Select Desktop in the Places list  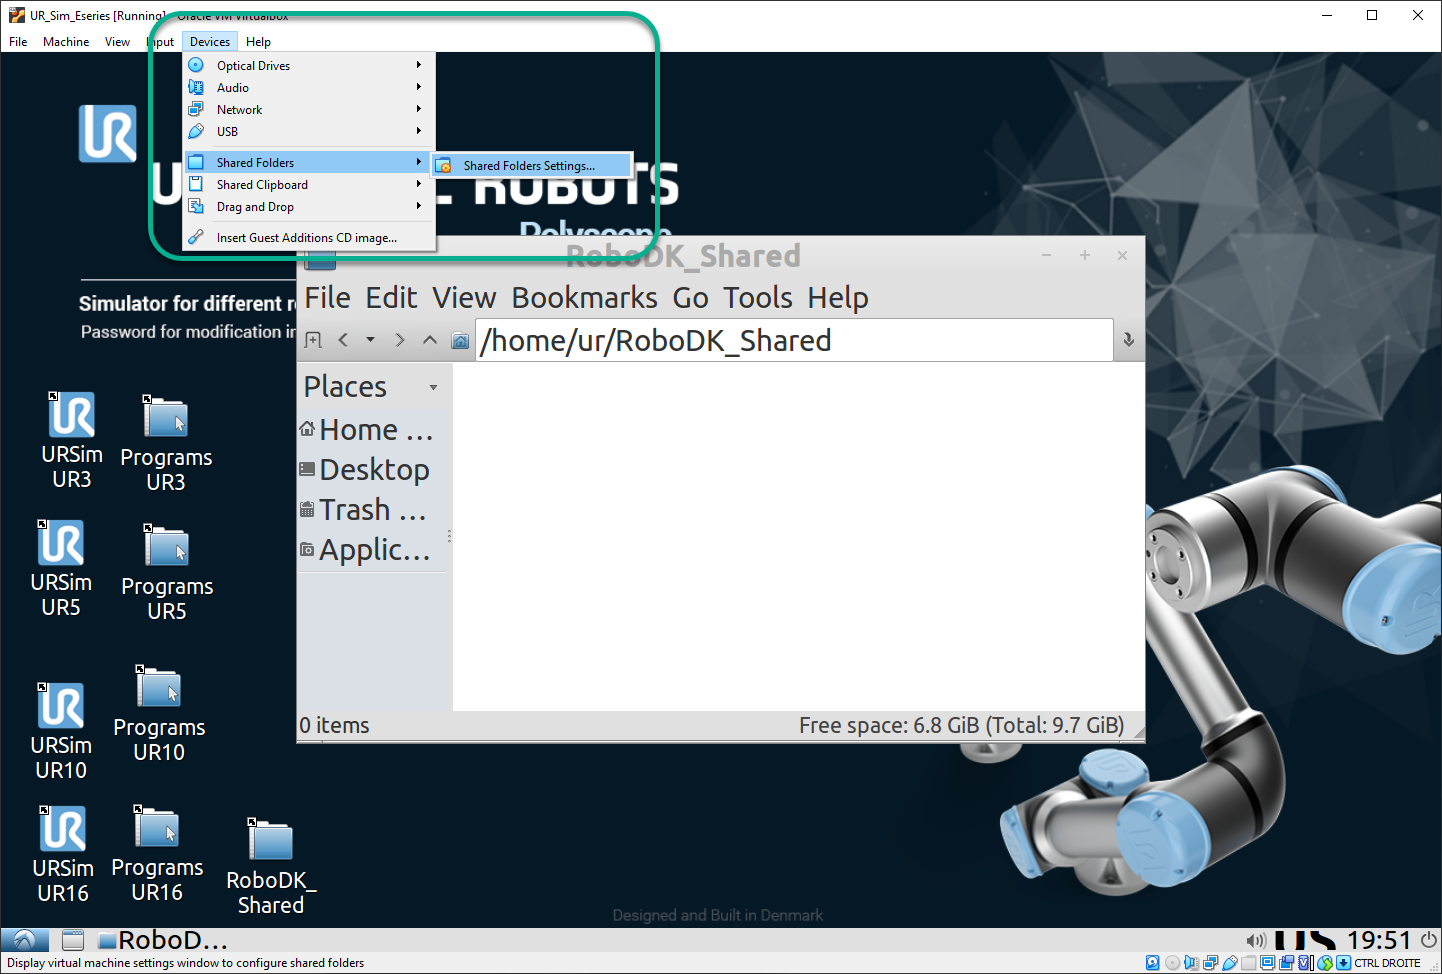tap(374, 470)
